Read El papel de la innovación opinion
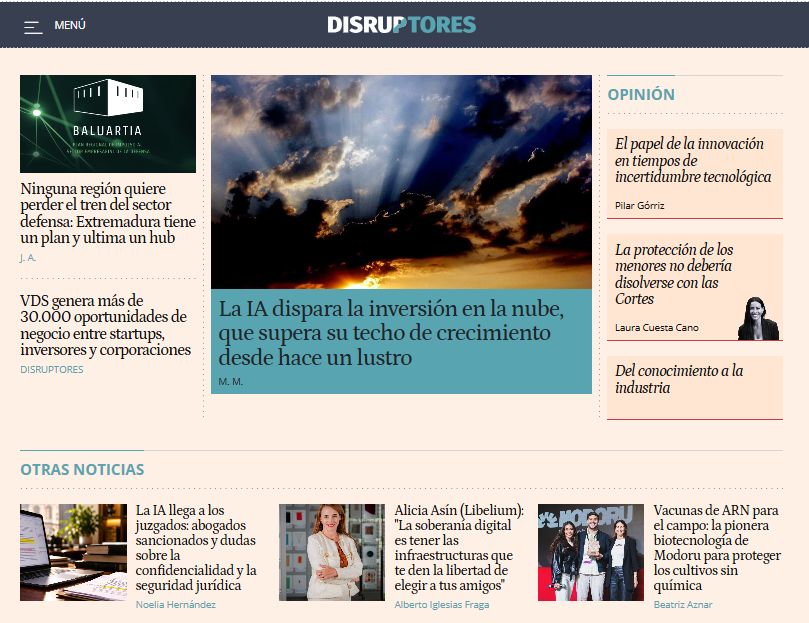The height and width of the screenshot is (623, 809). pyautogui.click(x=692, y=161)
